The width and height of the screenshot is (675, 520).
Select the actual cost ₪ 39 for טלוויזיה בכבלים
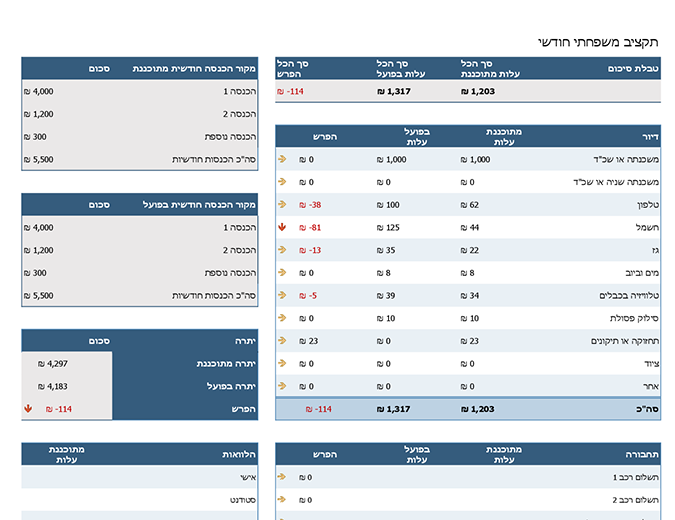(386, 296)
